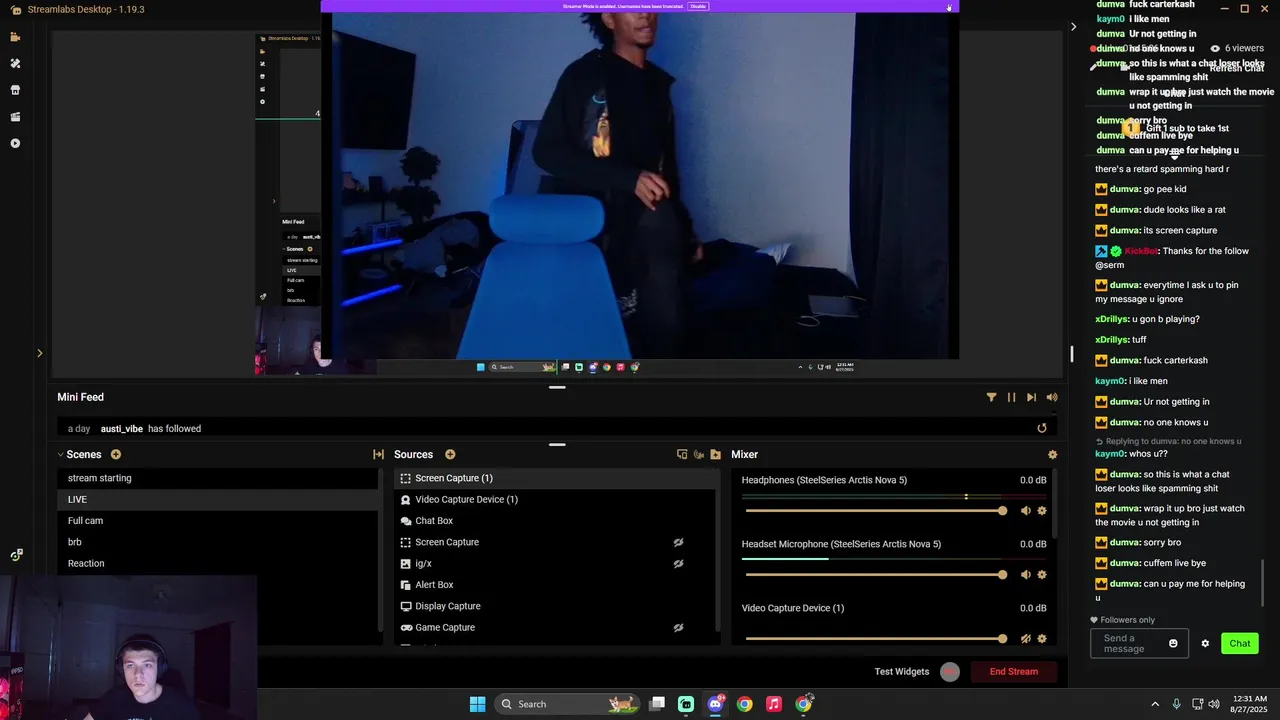Click the source filter icon in Sources header

[682, 454]
